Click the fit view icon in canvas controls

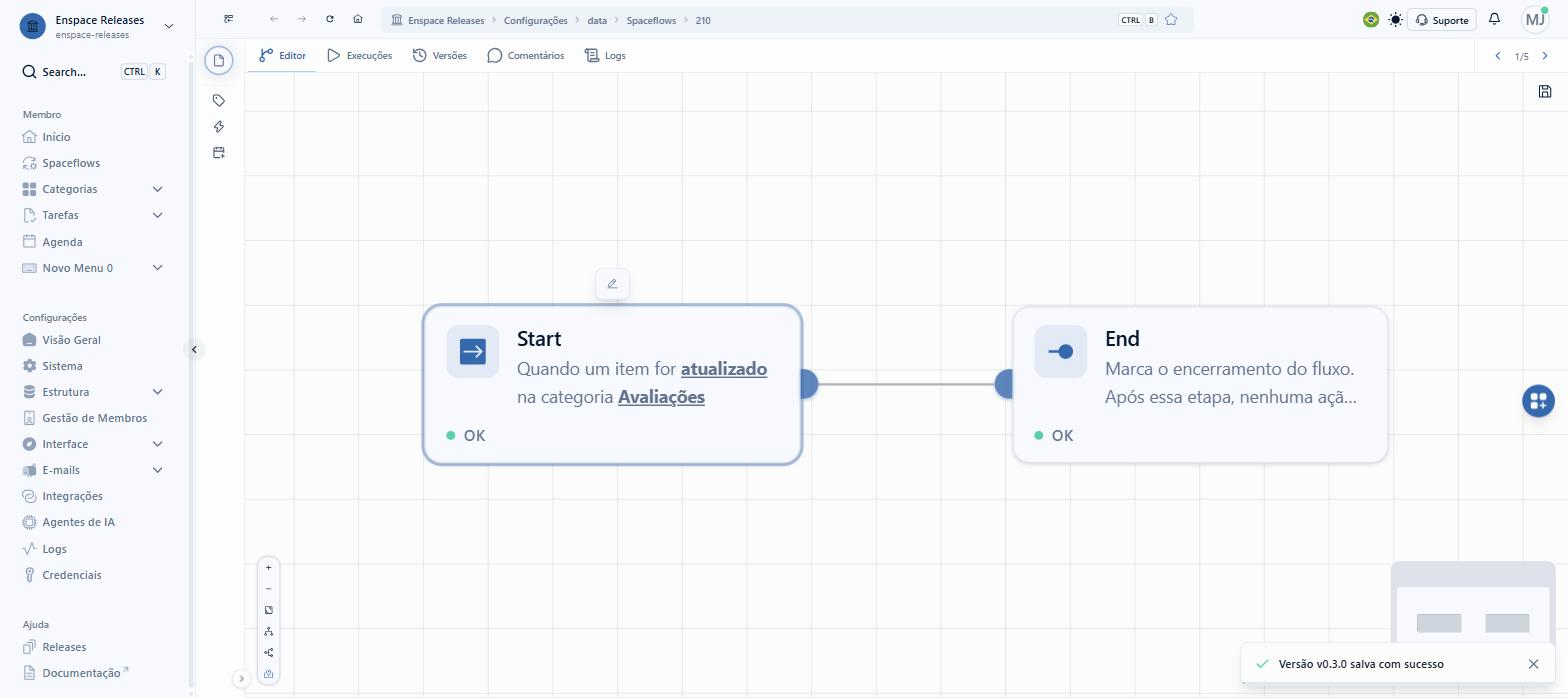[268, 610]
